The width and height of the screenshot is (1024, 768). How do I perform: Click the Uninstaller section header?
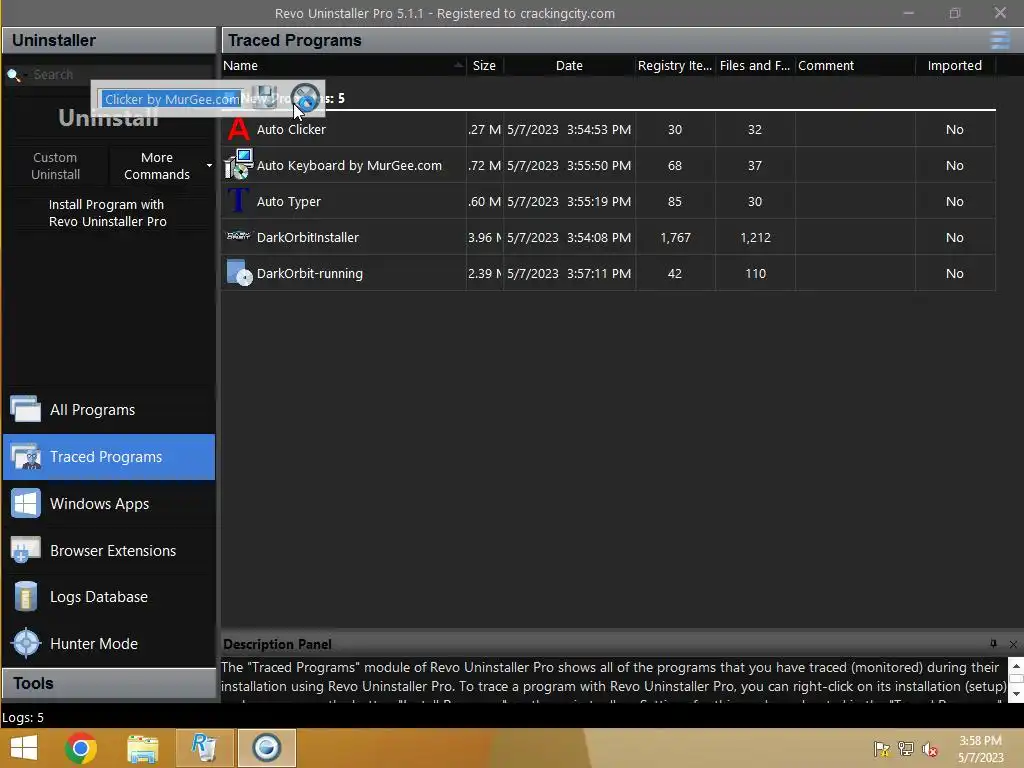tap(108, 40)
